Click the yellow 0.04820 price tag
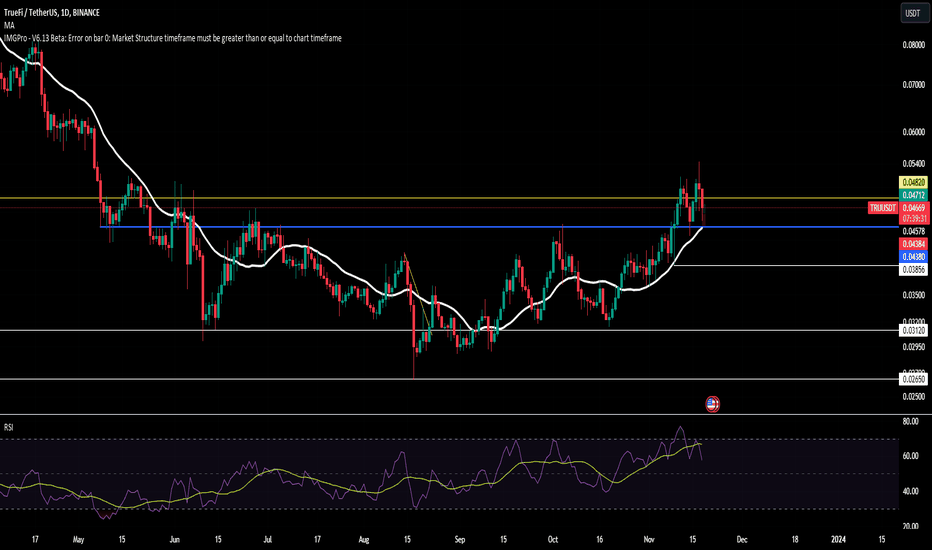Screen dimensions: 932x550 [x=913, y=182]
